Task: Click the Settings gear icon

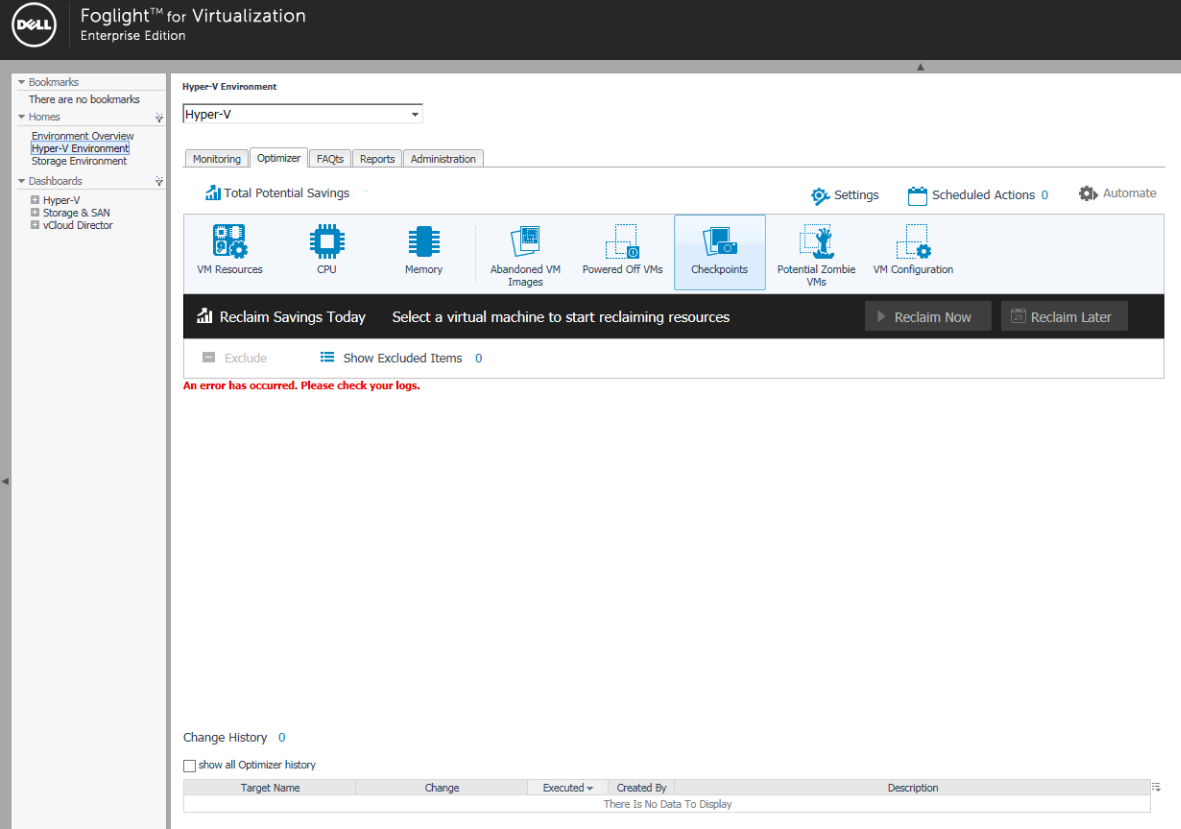Action: (819, 196)
